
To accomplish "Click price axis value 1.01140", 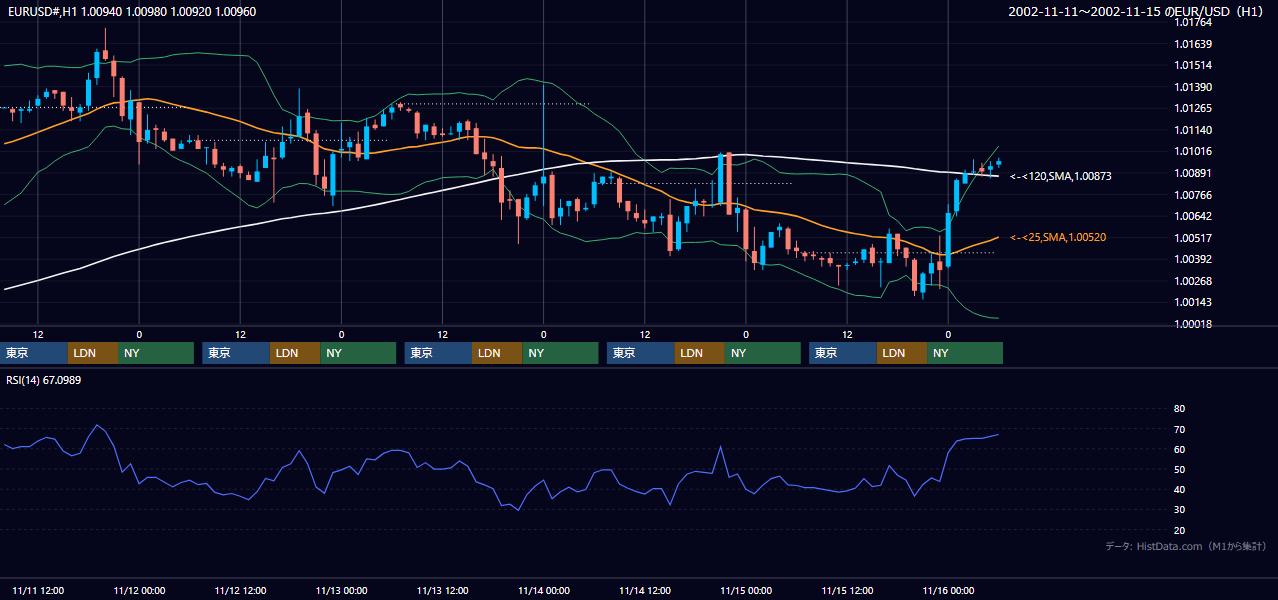I will point(1194,130).
